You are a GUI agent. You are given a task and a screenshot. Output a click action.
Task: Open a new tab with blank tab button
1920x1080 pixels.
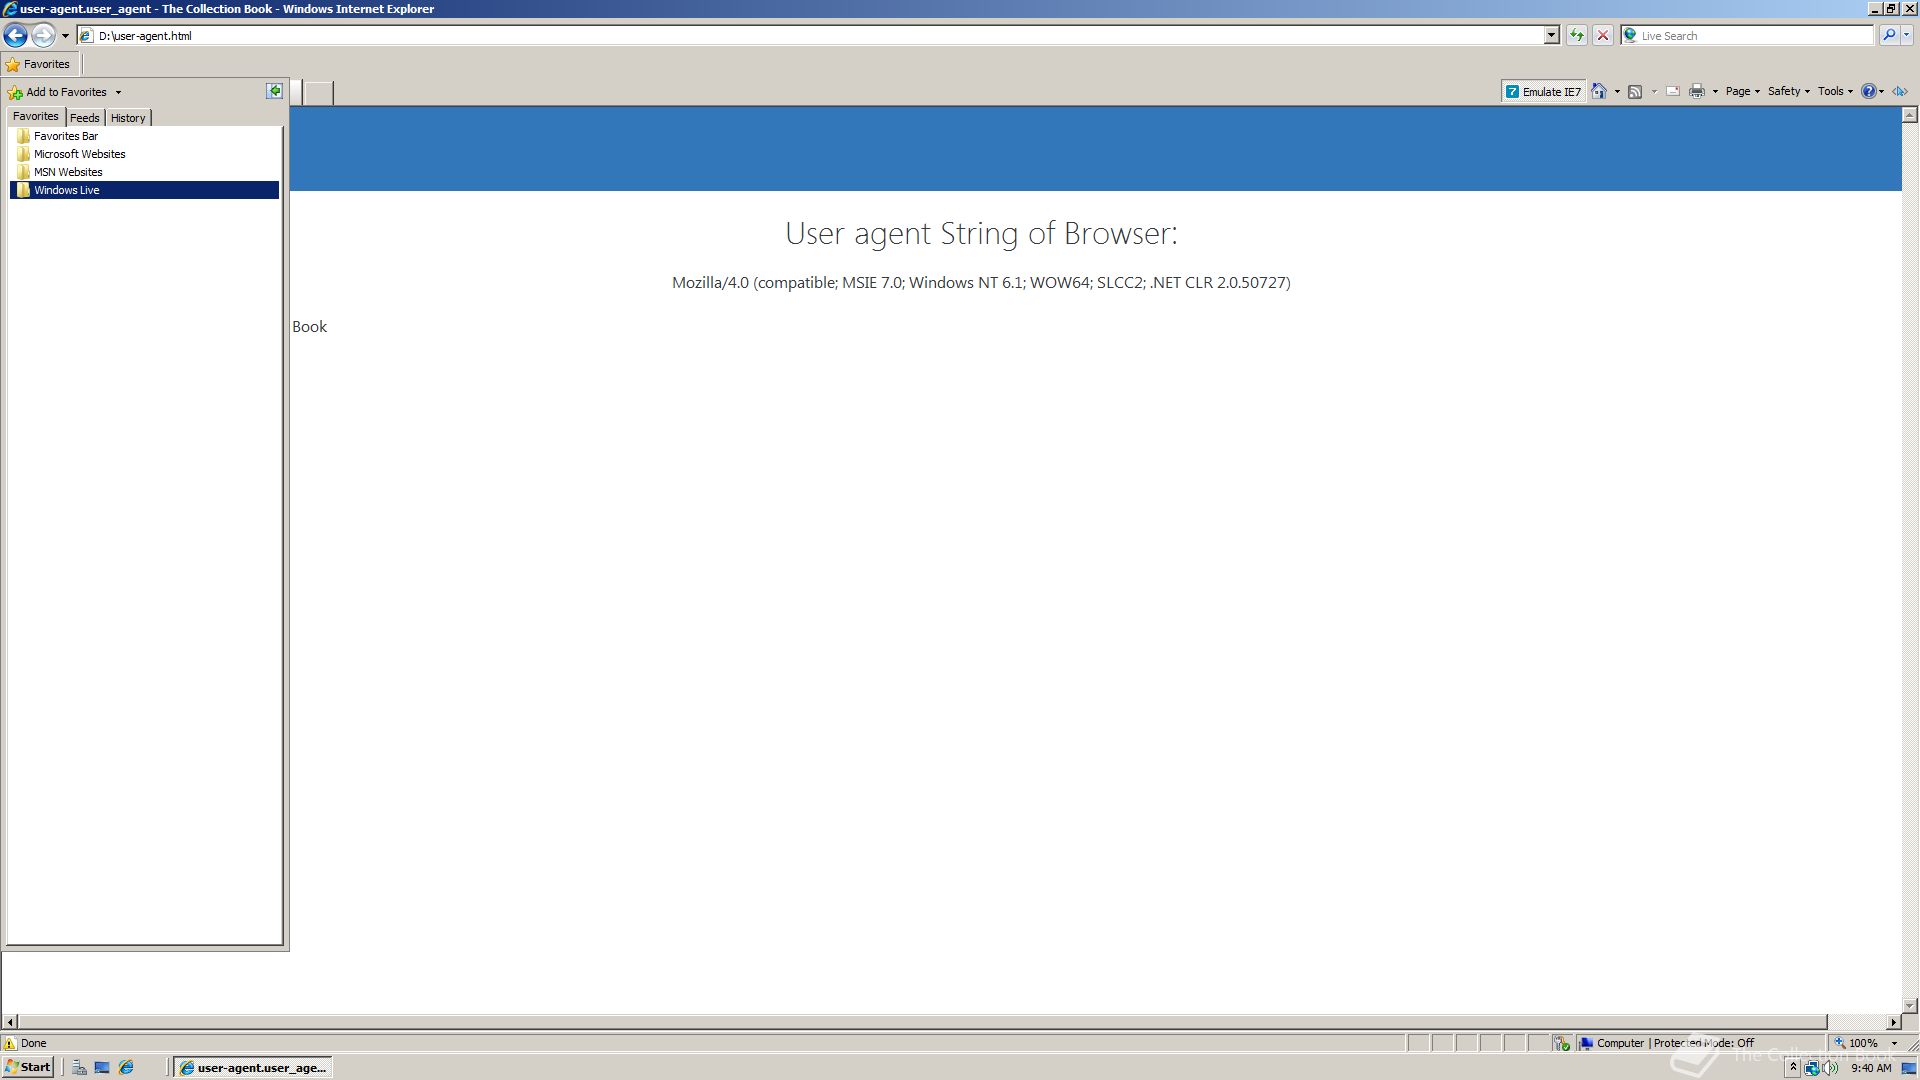318,93
